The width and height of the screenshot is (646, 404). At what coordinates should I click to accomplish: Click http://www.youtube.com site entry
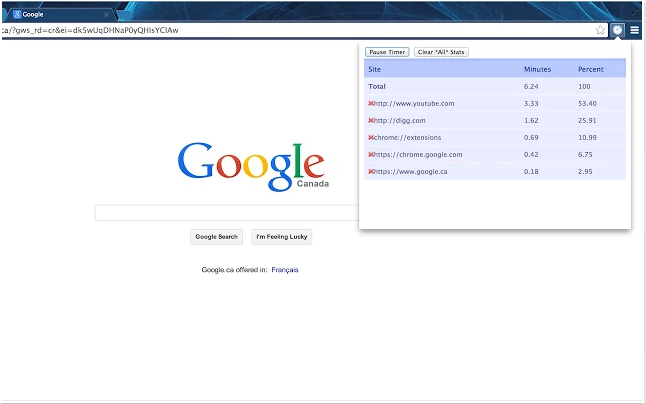414,103
